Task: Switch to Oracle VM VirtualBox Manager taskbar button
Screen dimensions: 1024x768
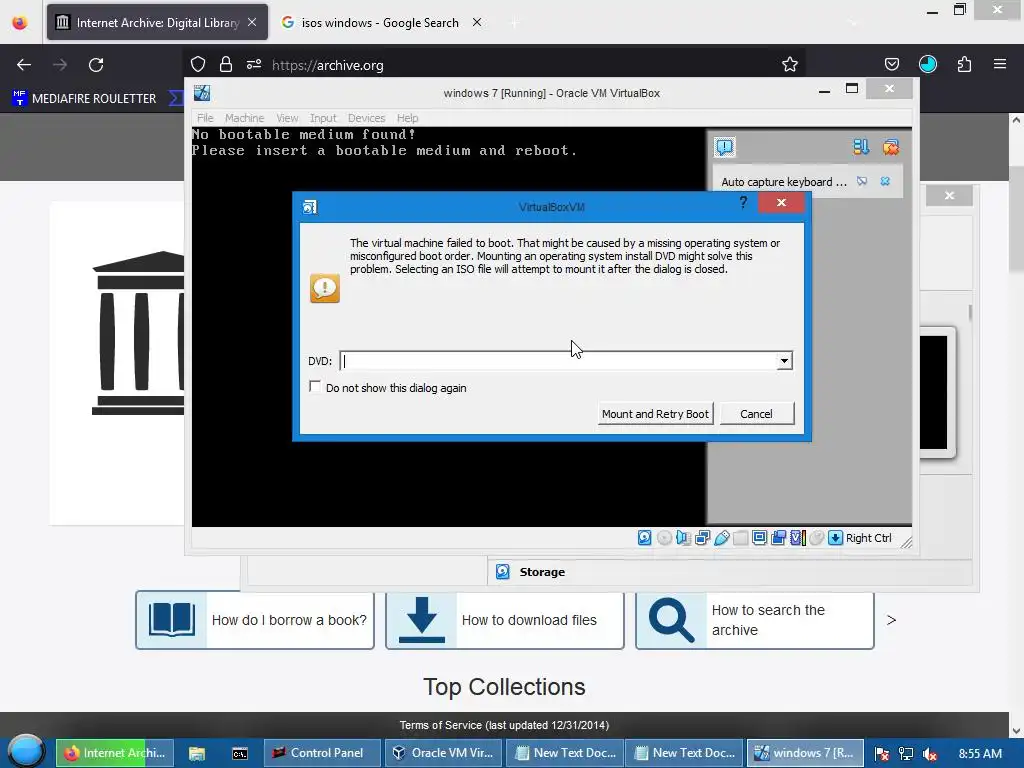Action: 442,752
